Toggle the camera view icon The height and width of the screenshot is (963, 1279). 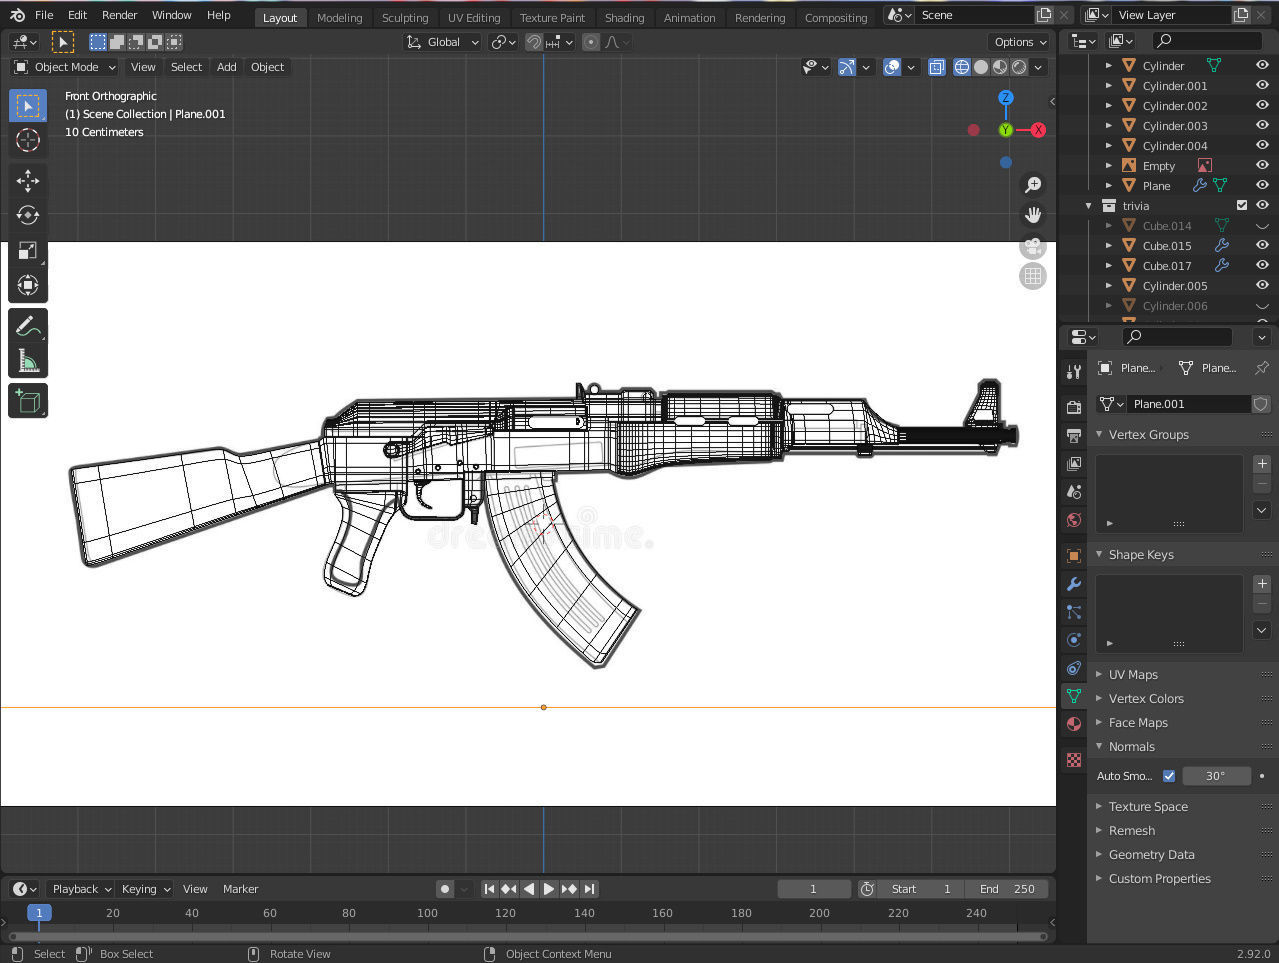[1033, 246]
